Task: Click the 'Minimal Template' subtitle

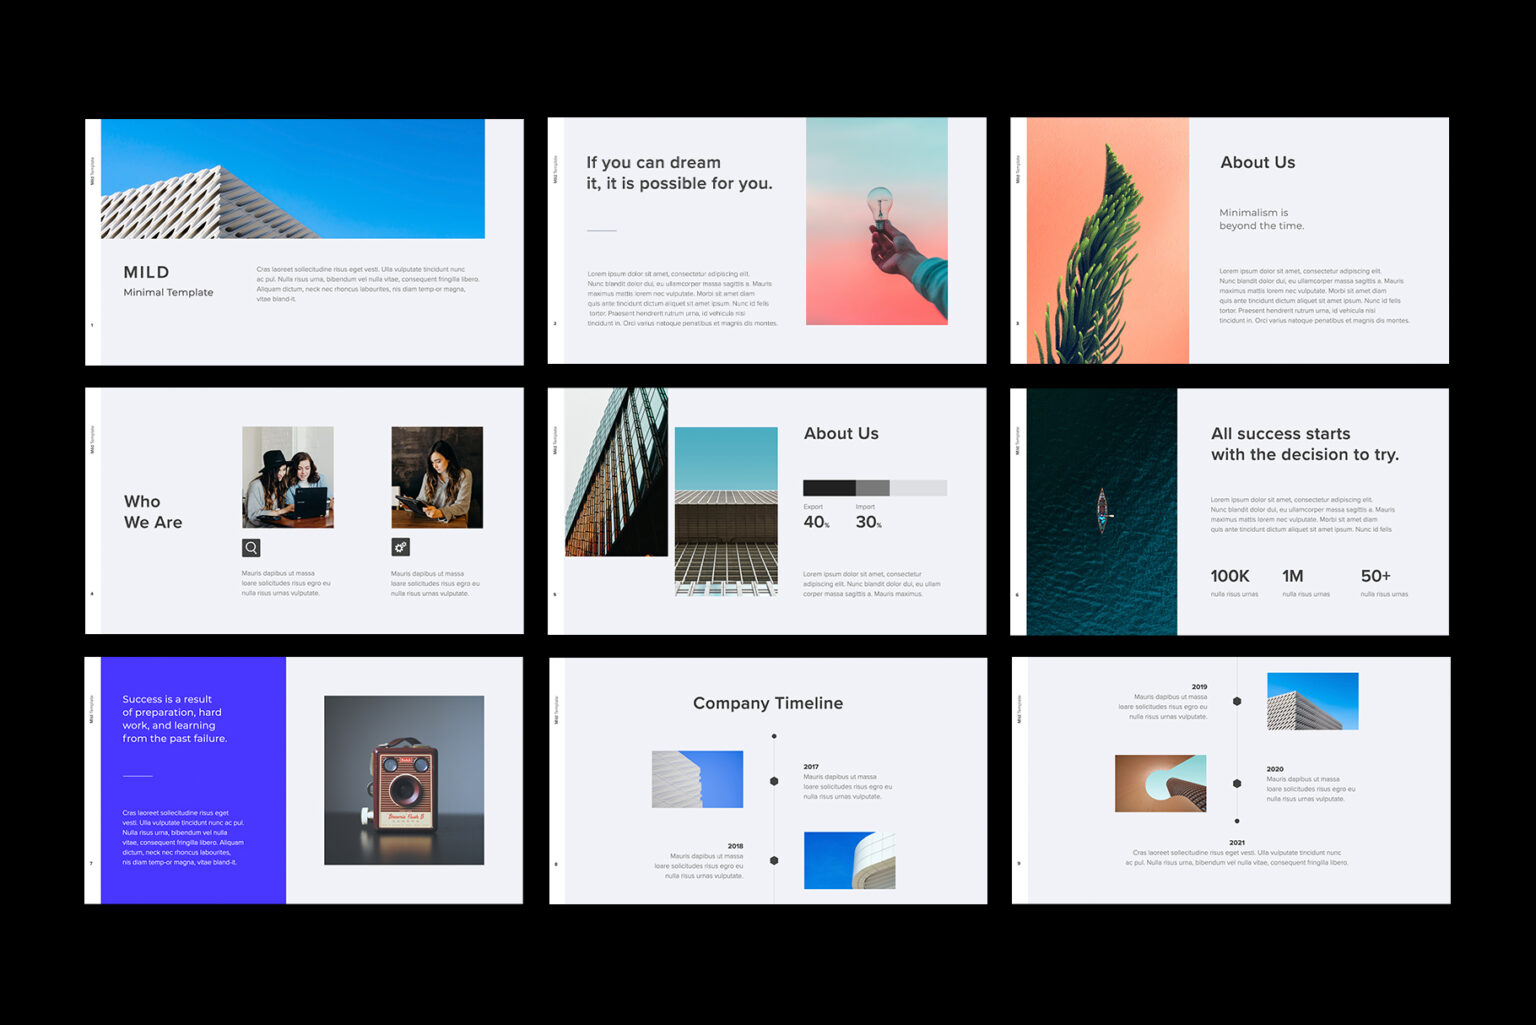Action: 168,292
